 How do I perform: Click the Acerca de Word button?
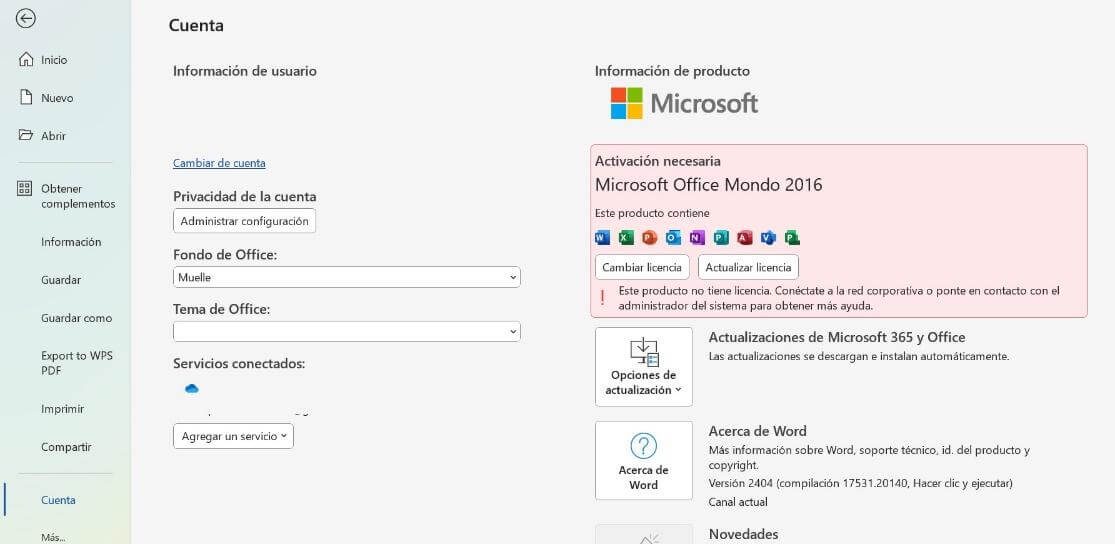point(644,460)
